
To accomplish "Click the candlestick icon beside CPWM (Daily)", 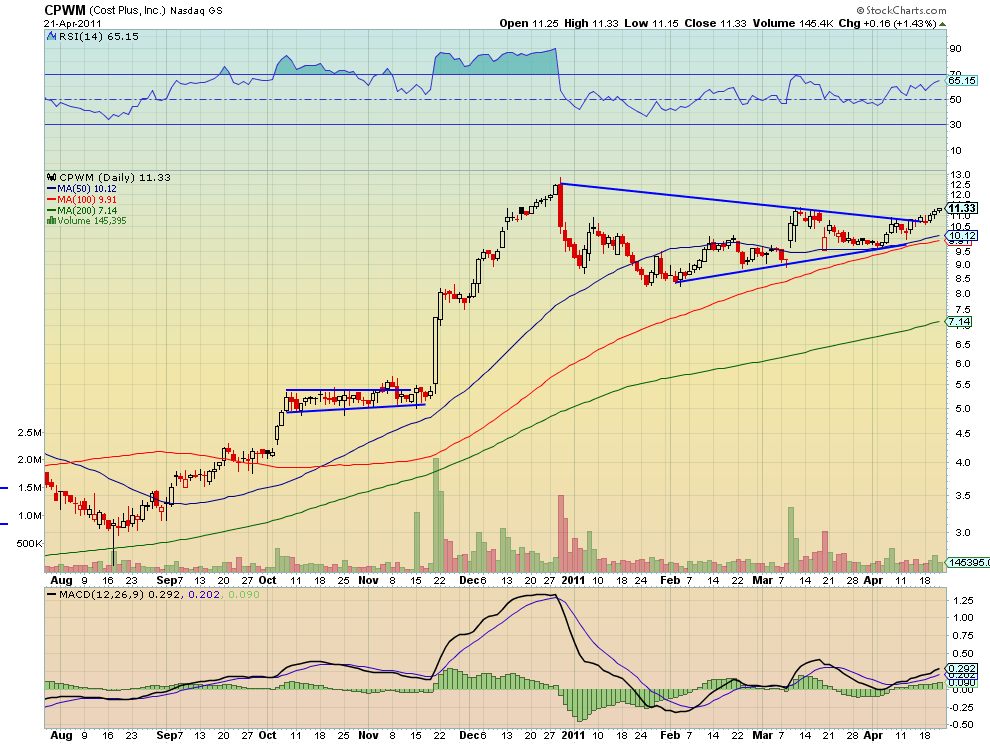I will click(x=52, y=177).
